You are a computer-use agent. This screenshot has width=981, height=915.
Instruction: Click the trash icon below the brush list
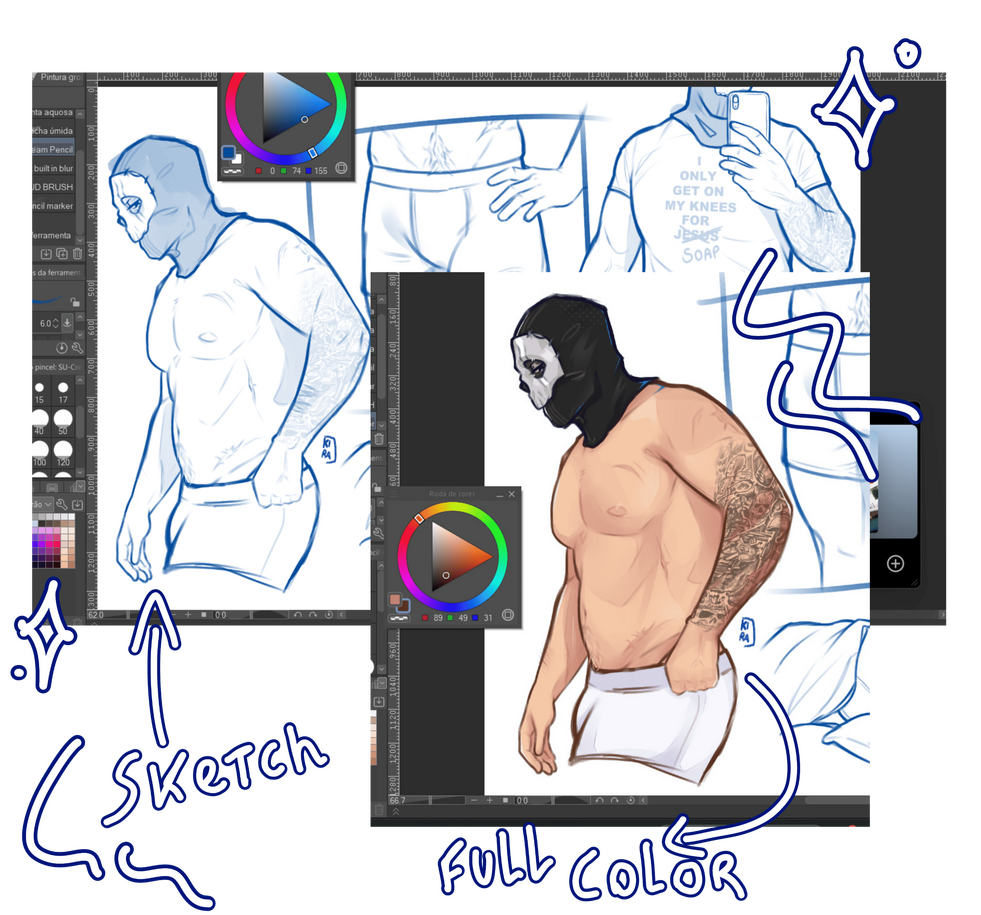pyautogui.click(x=77, y=254)
